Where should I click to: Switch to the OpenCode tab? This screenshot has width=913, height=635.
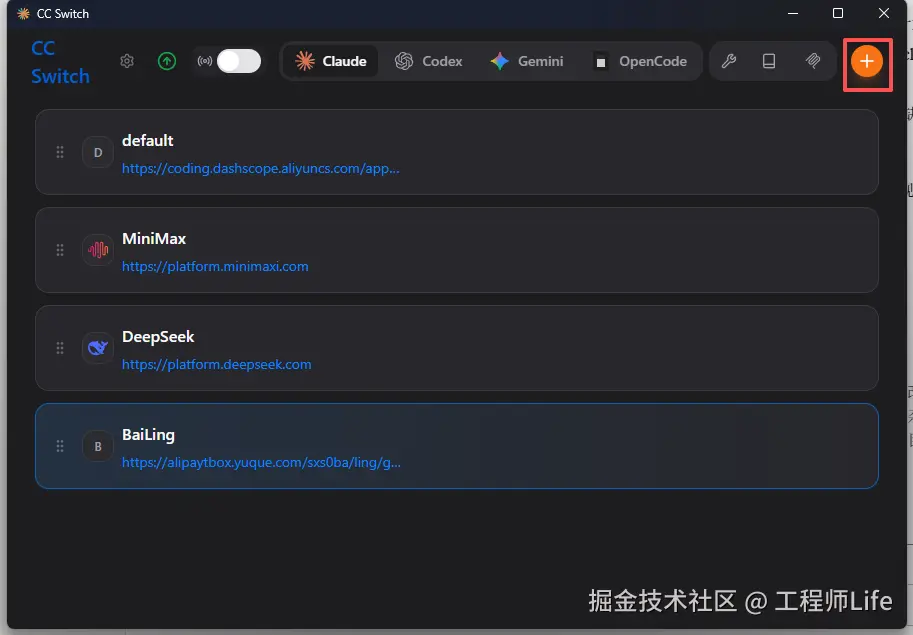point(640,61)
